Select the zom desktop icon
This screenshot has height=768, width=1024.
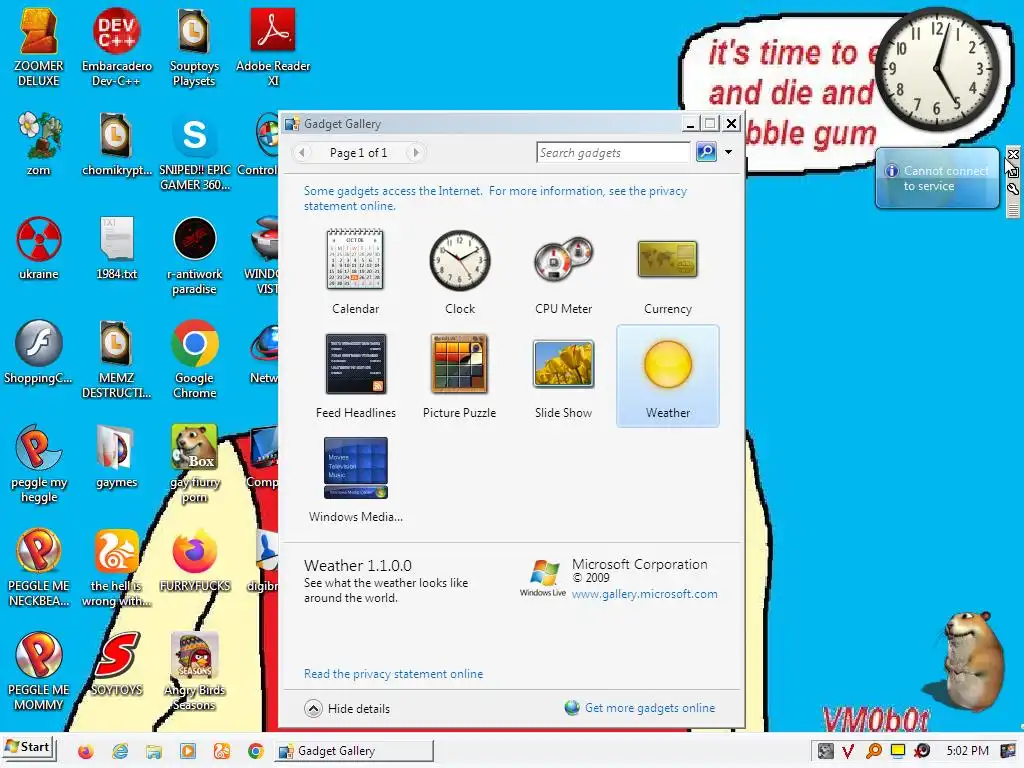click(x=39, y=144)
